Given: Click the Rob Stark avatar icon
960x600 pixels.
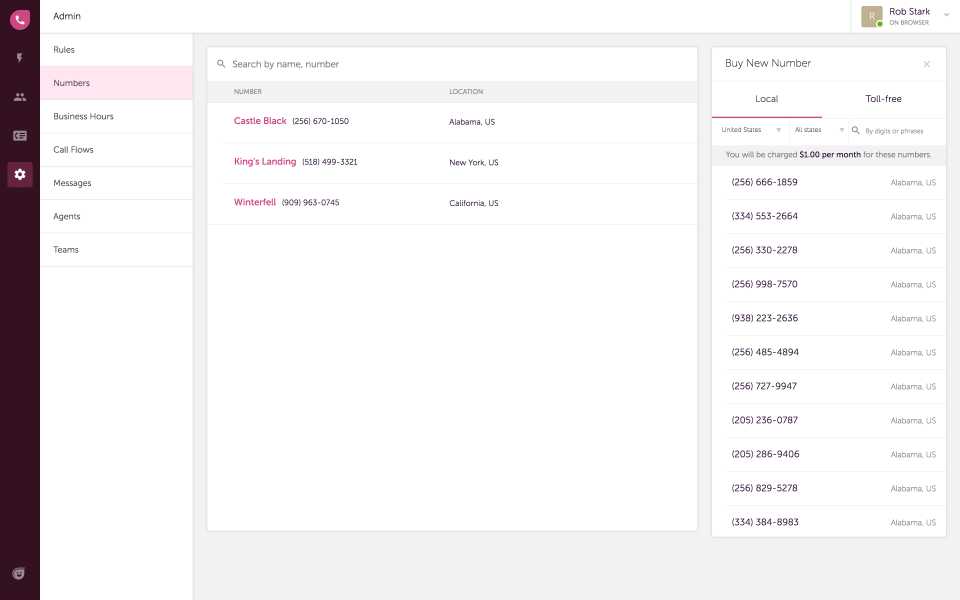Looking at the screenshot, I should 871,17.
